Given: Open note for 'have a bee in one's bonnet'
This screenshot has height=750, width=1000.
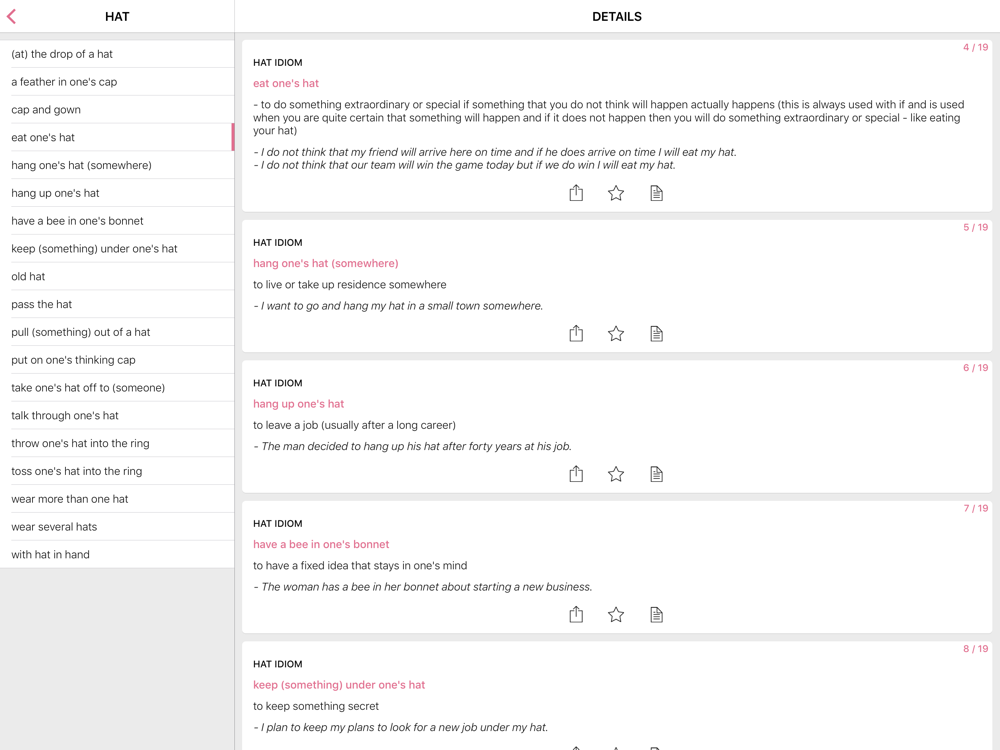Looking at the screenshot, I should click(656, 614).
